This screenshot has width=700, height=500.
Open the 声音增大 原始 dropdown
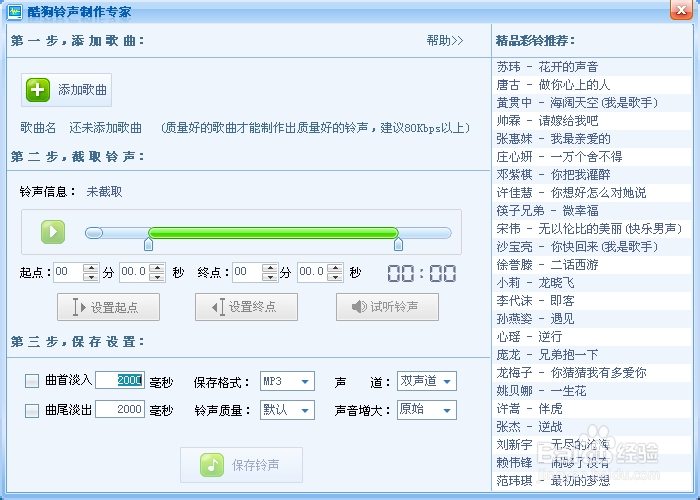point(427,410)
